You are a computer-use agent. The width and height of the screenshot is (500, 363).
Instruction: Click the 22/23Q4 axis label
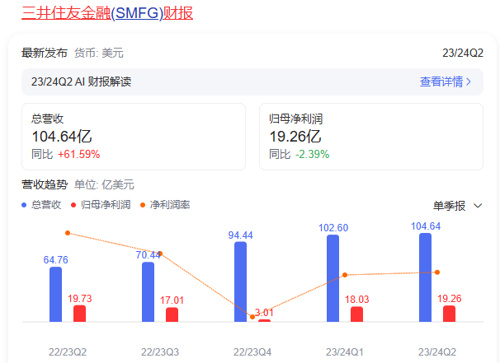pyautogui.click(x=252, y=352)
